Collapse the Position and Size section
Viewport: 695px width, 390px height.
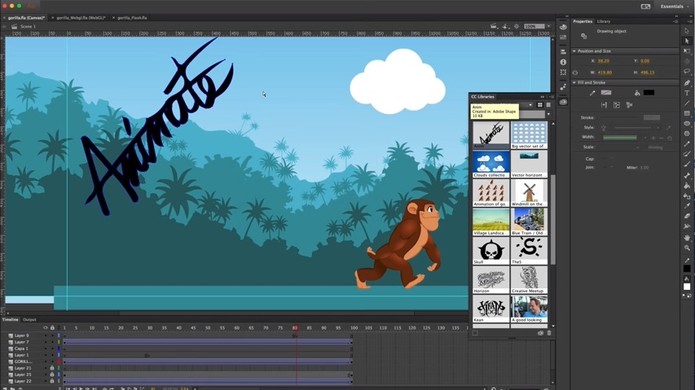(x=574, y=51)
